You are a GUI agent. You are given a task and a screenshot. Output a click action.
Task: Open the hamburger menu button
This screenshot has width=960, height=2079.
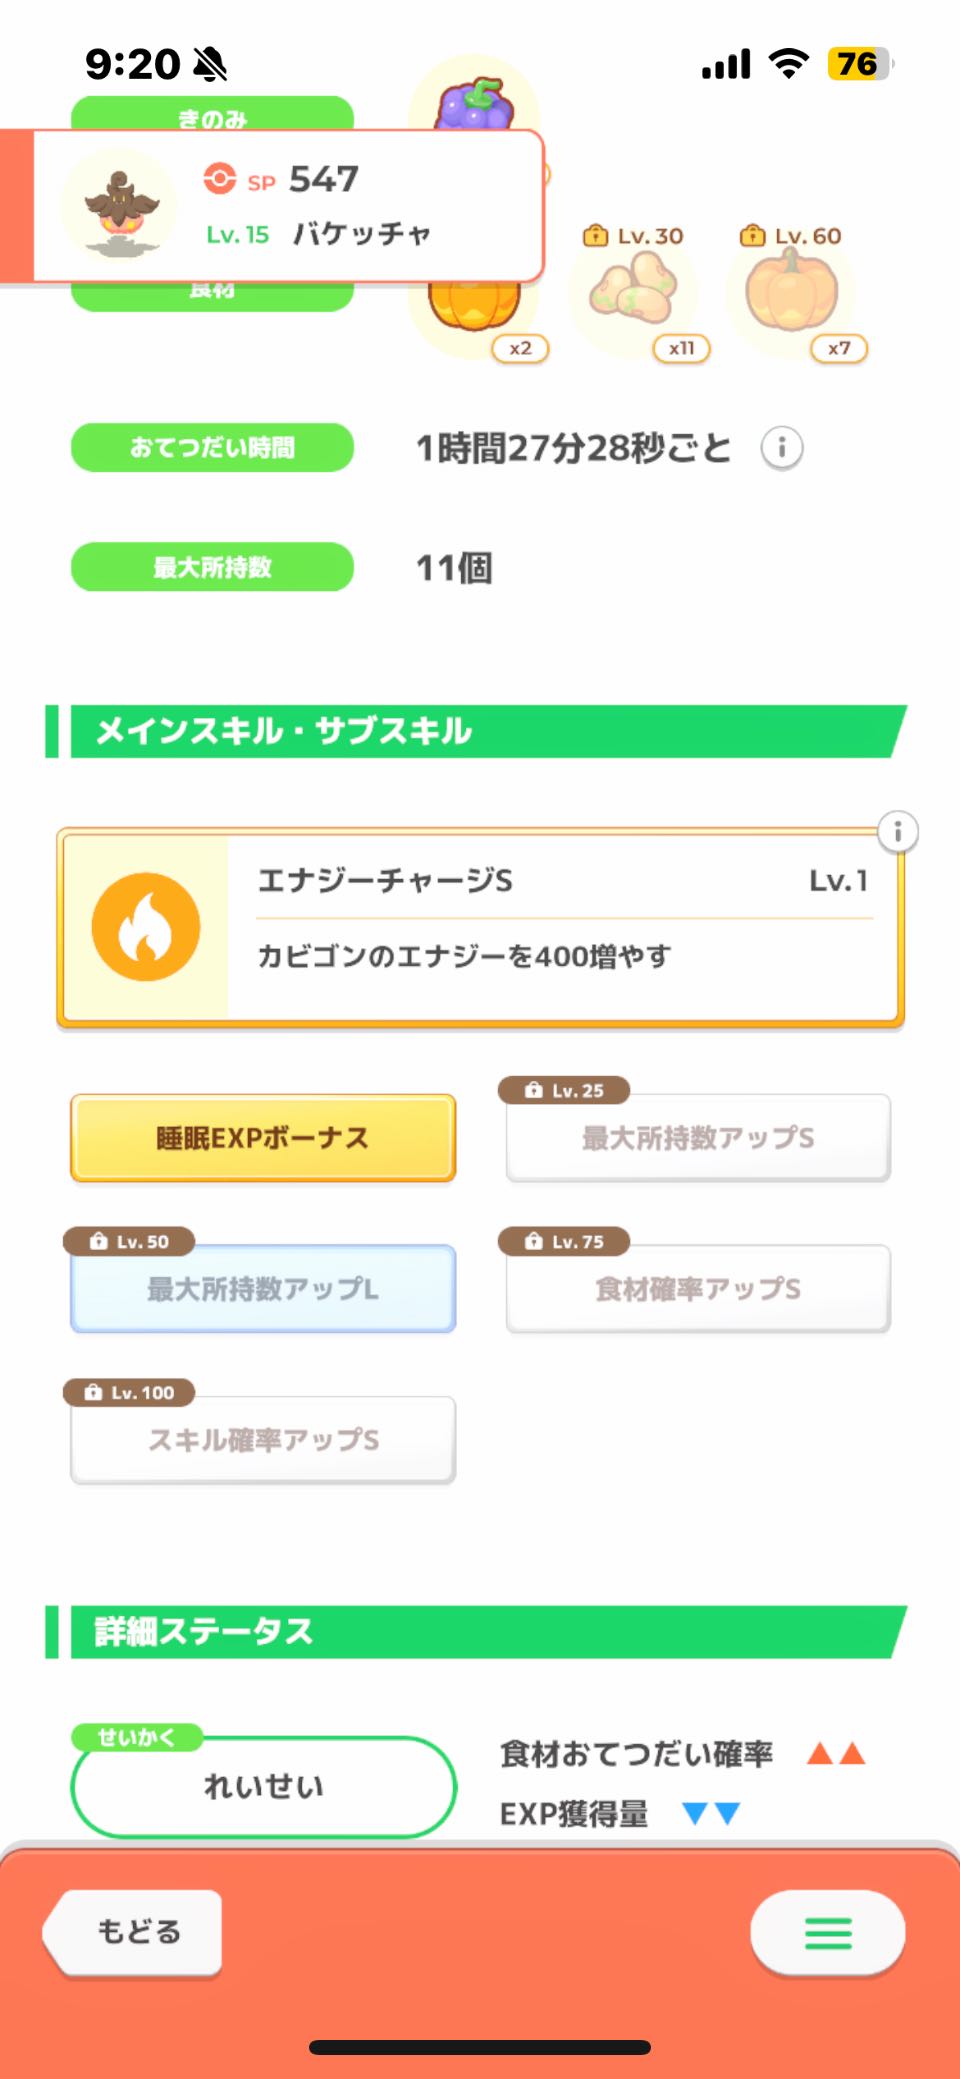[828, 1932]
